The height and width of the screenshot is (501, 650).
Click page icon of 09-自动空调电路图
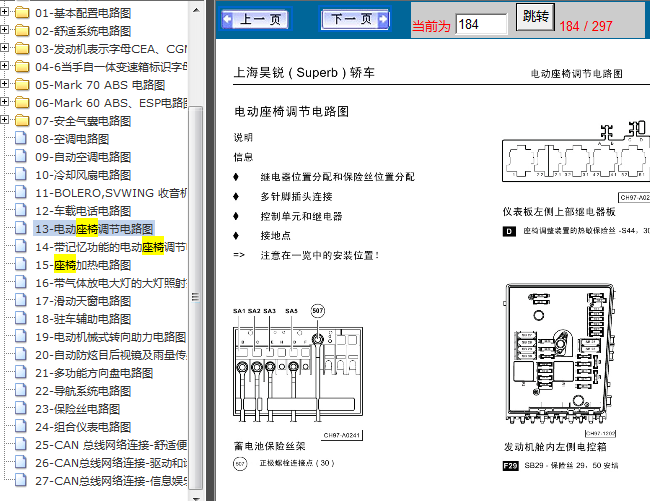[21, 156]
